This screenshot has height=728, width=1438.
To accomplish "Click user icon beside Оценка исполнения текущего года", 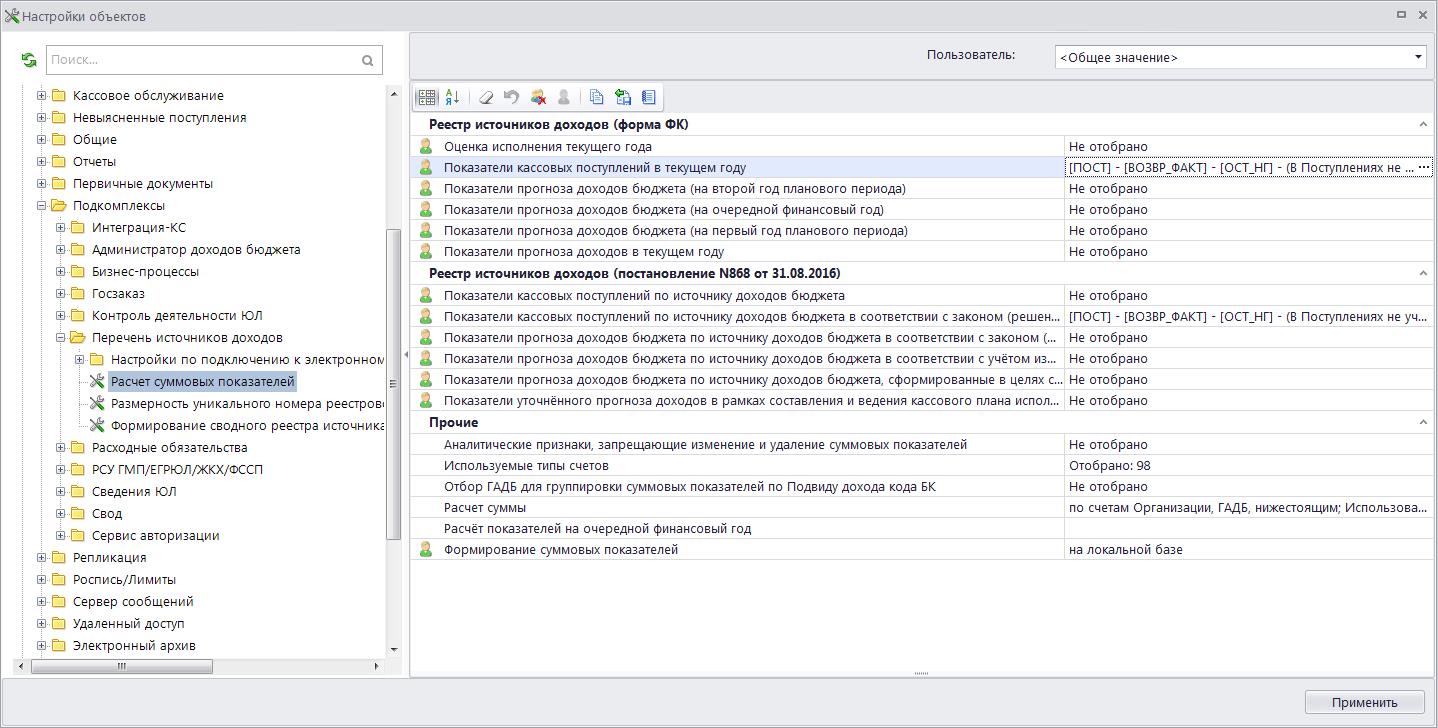I will [425, 147].
